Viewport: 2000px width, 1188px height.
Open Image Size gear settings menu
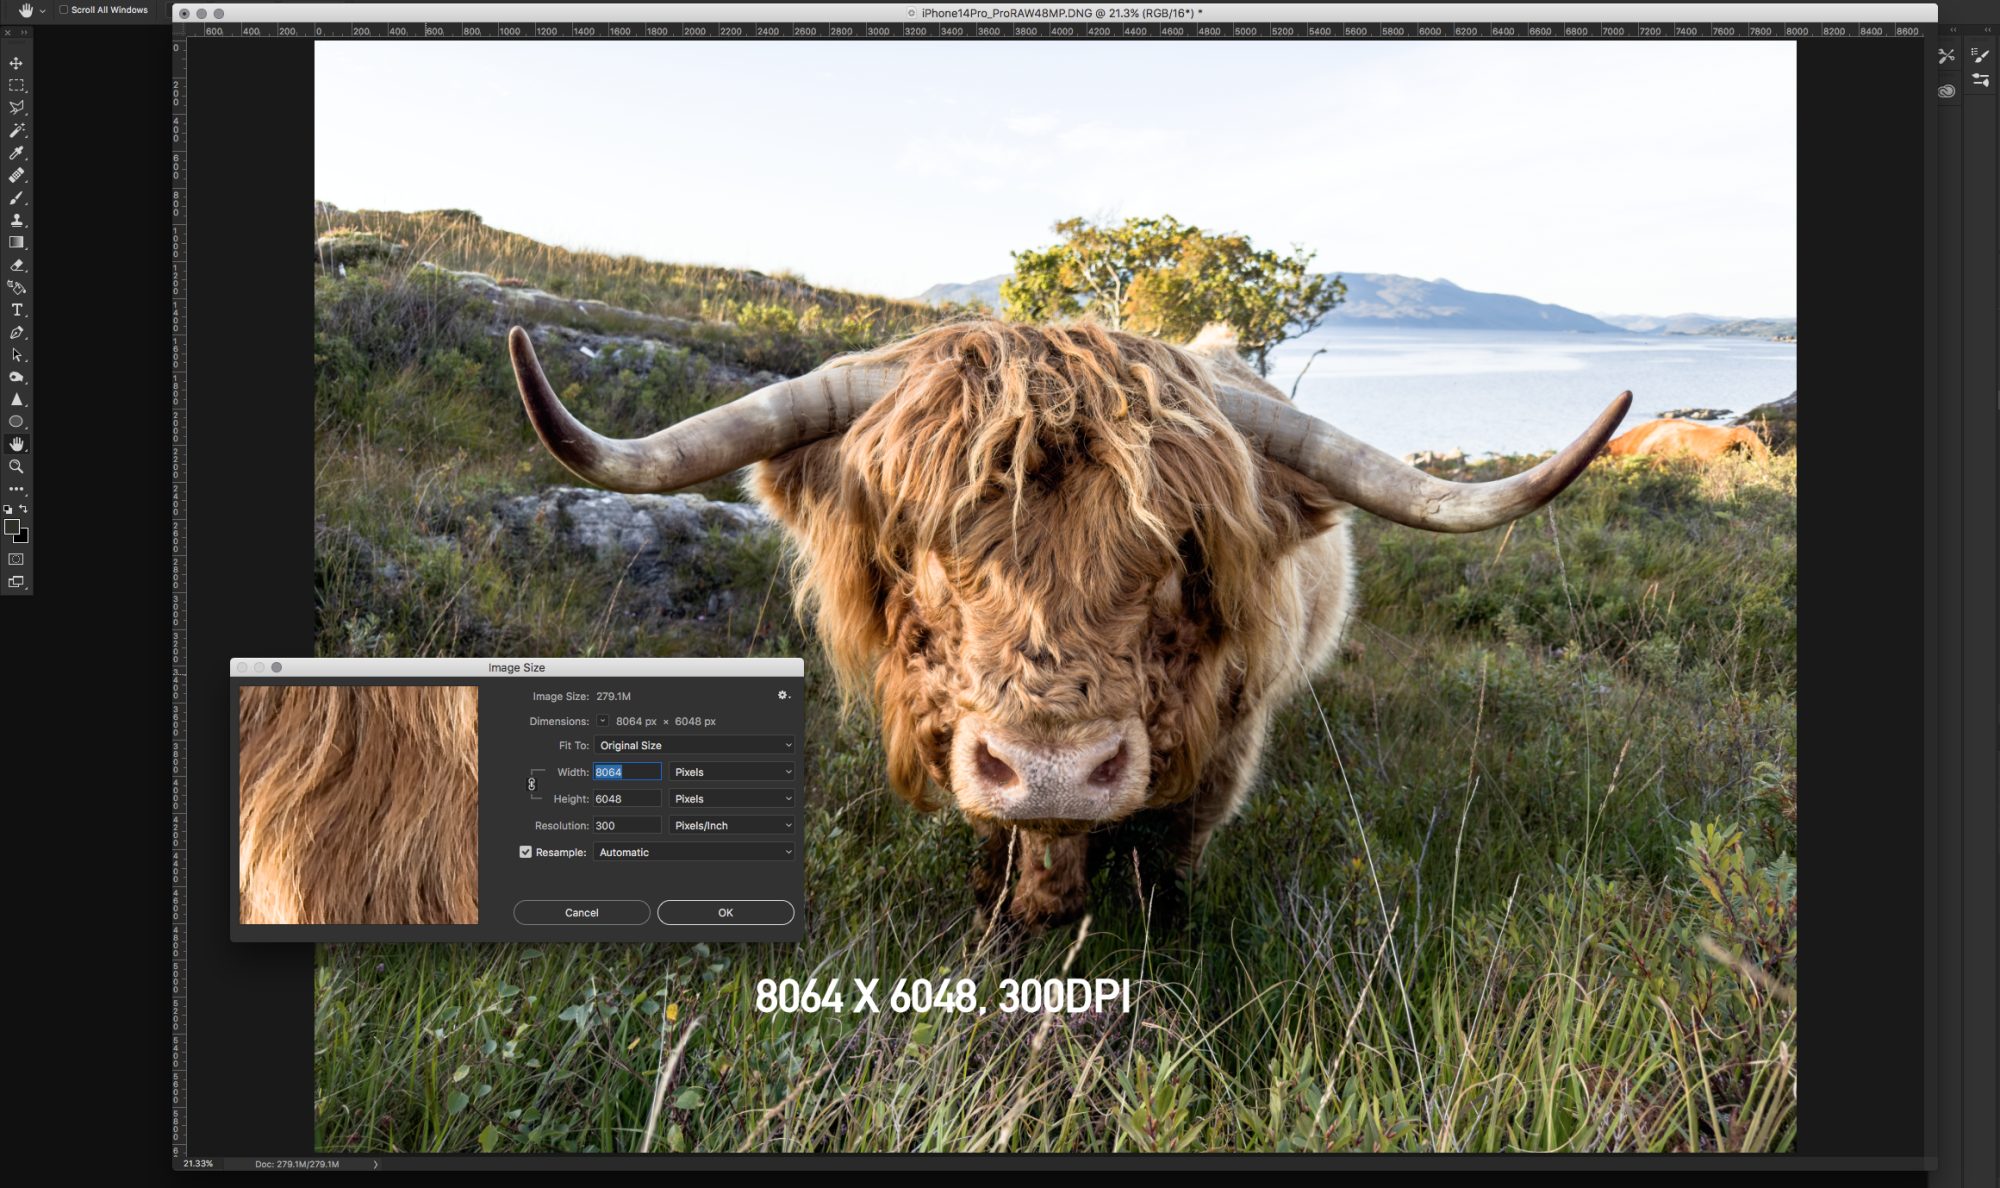783,695
